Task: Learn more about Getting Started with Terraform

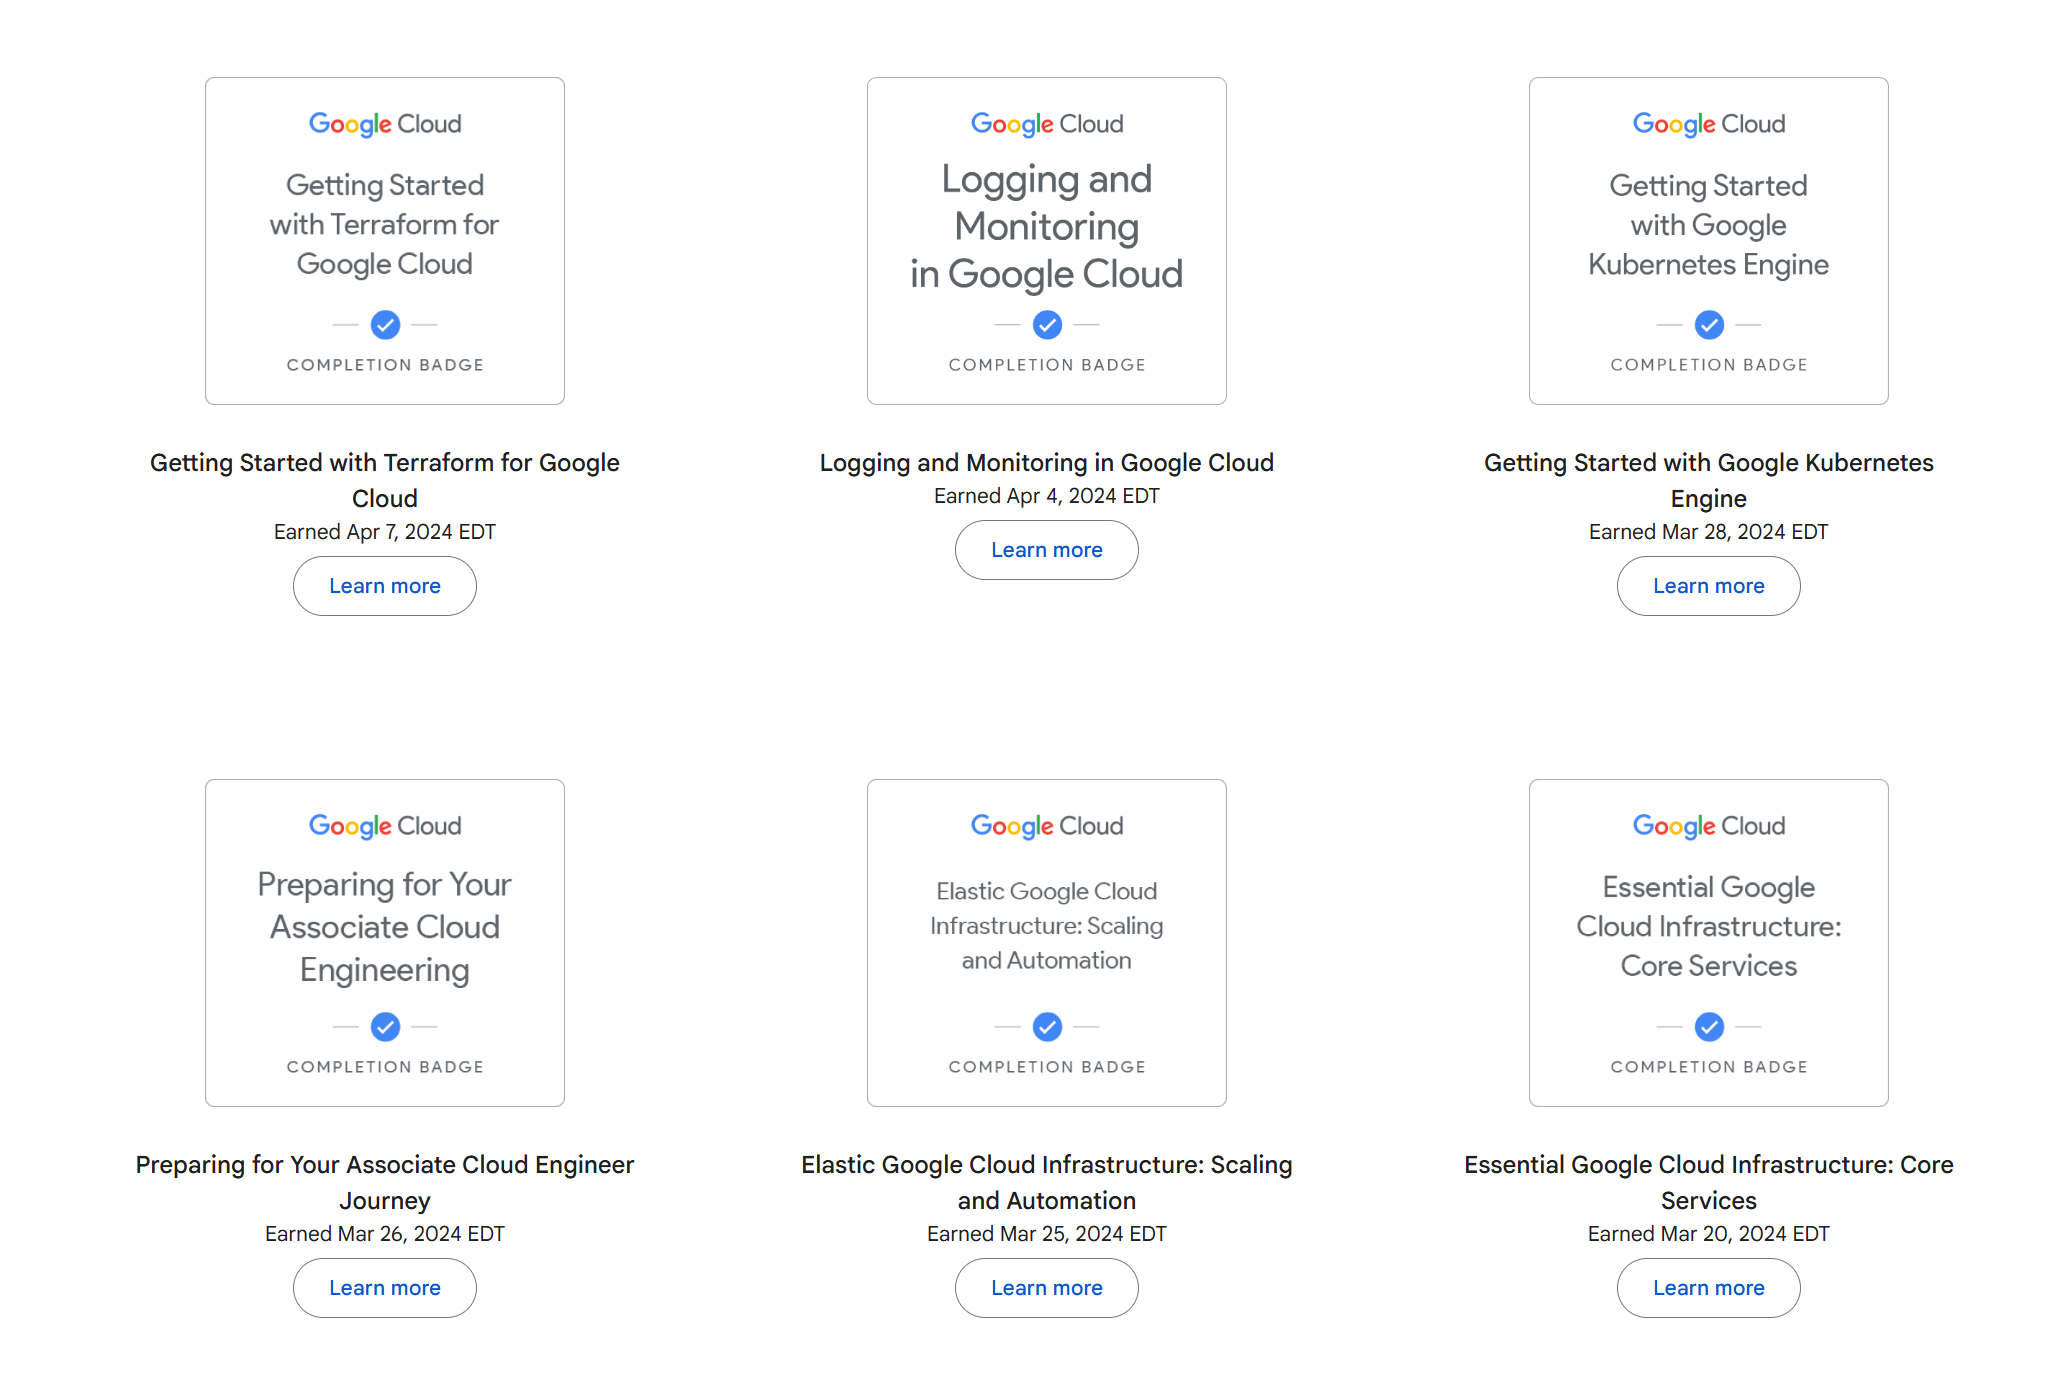Action: (385, 586)
